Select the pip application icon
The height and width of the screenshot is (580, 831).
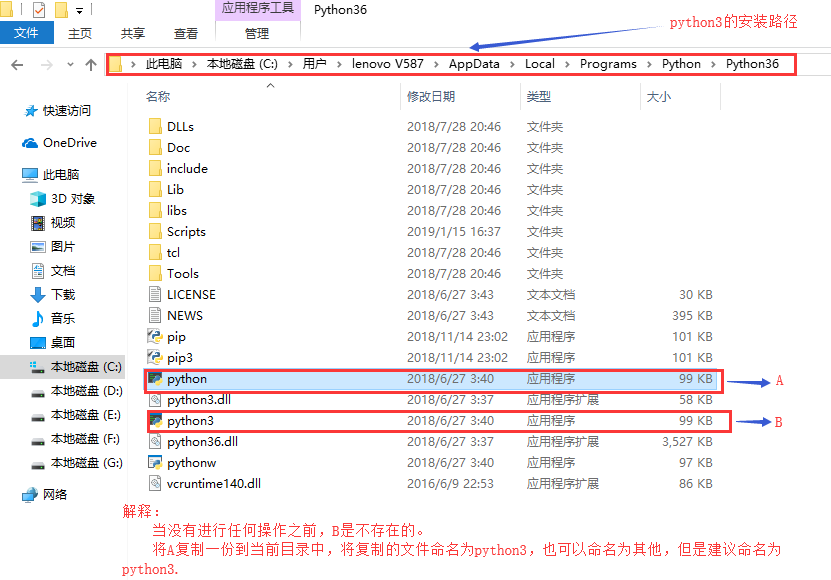point(155,337)
